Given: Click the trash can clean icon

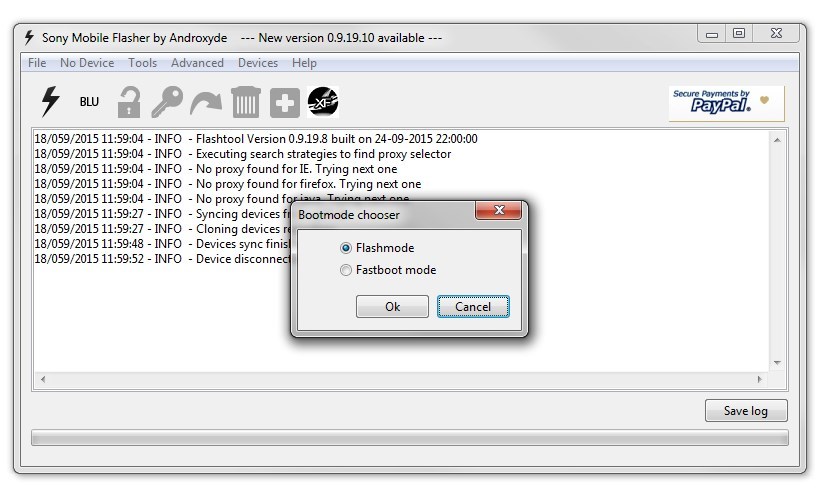Looking at the screenshot, I should [246, 102].
